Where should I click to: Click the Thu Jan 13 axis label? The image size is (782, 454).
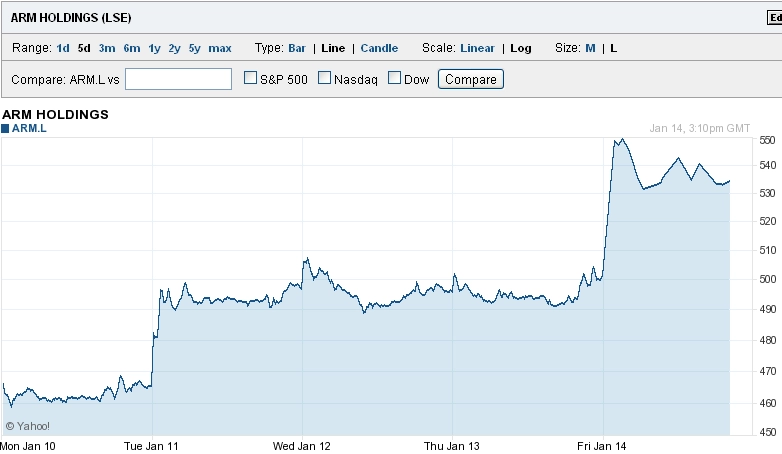pyautogui.click(x=451, y=446)
